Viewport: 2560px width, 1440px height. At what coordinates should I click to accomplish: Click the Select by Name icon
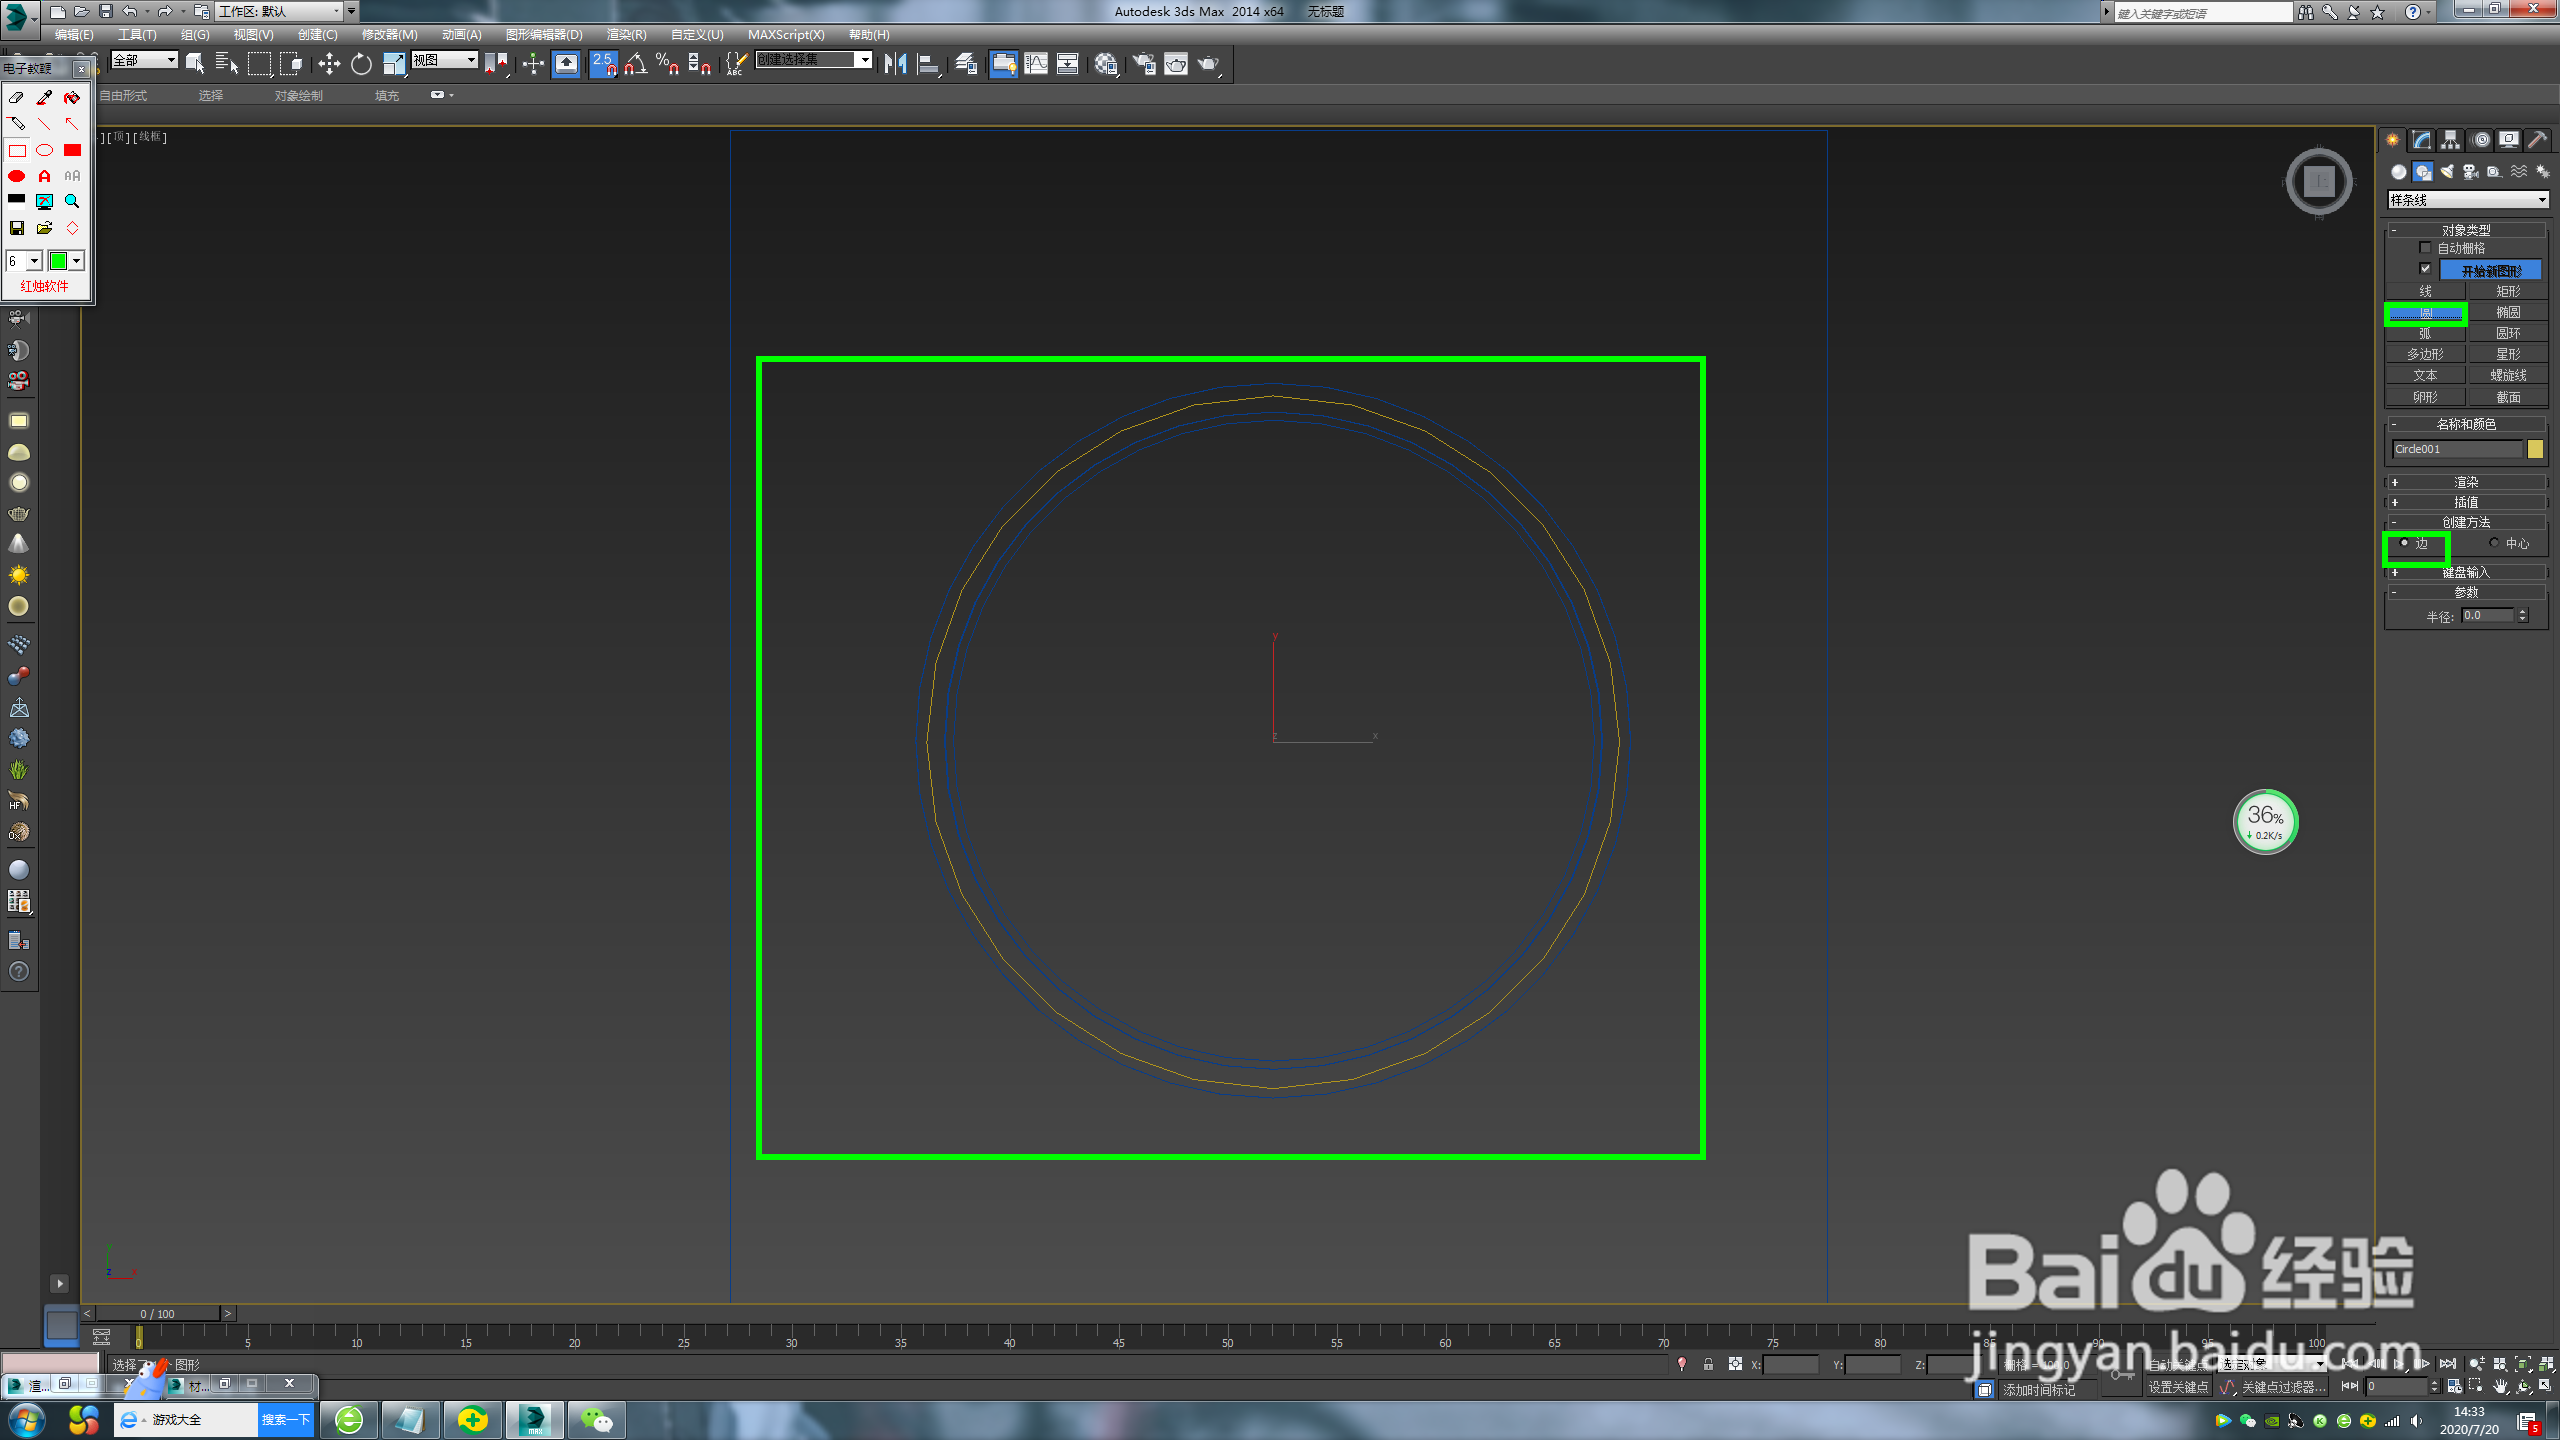(x=227, y=65)
